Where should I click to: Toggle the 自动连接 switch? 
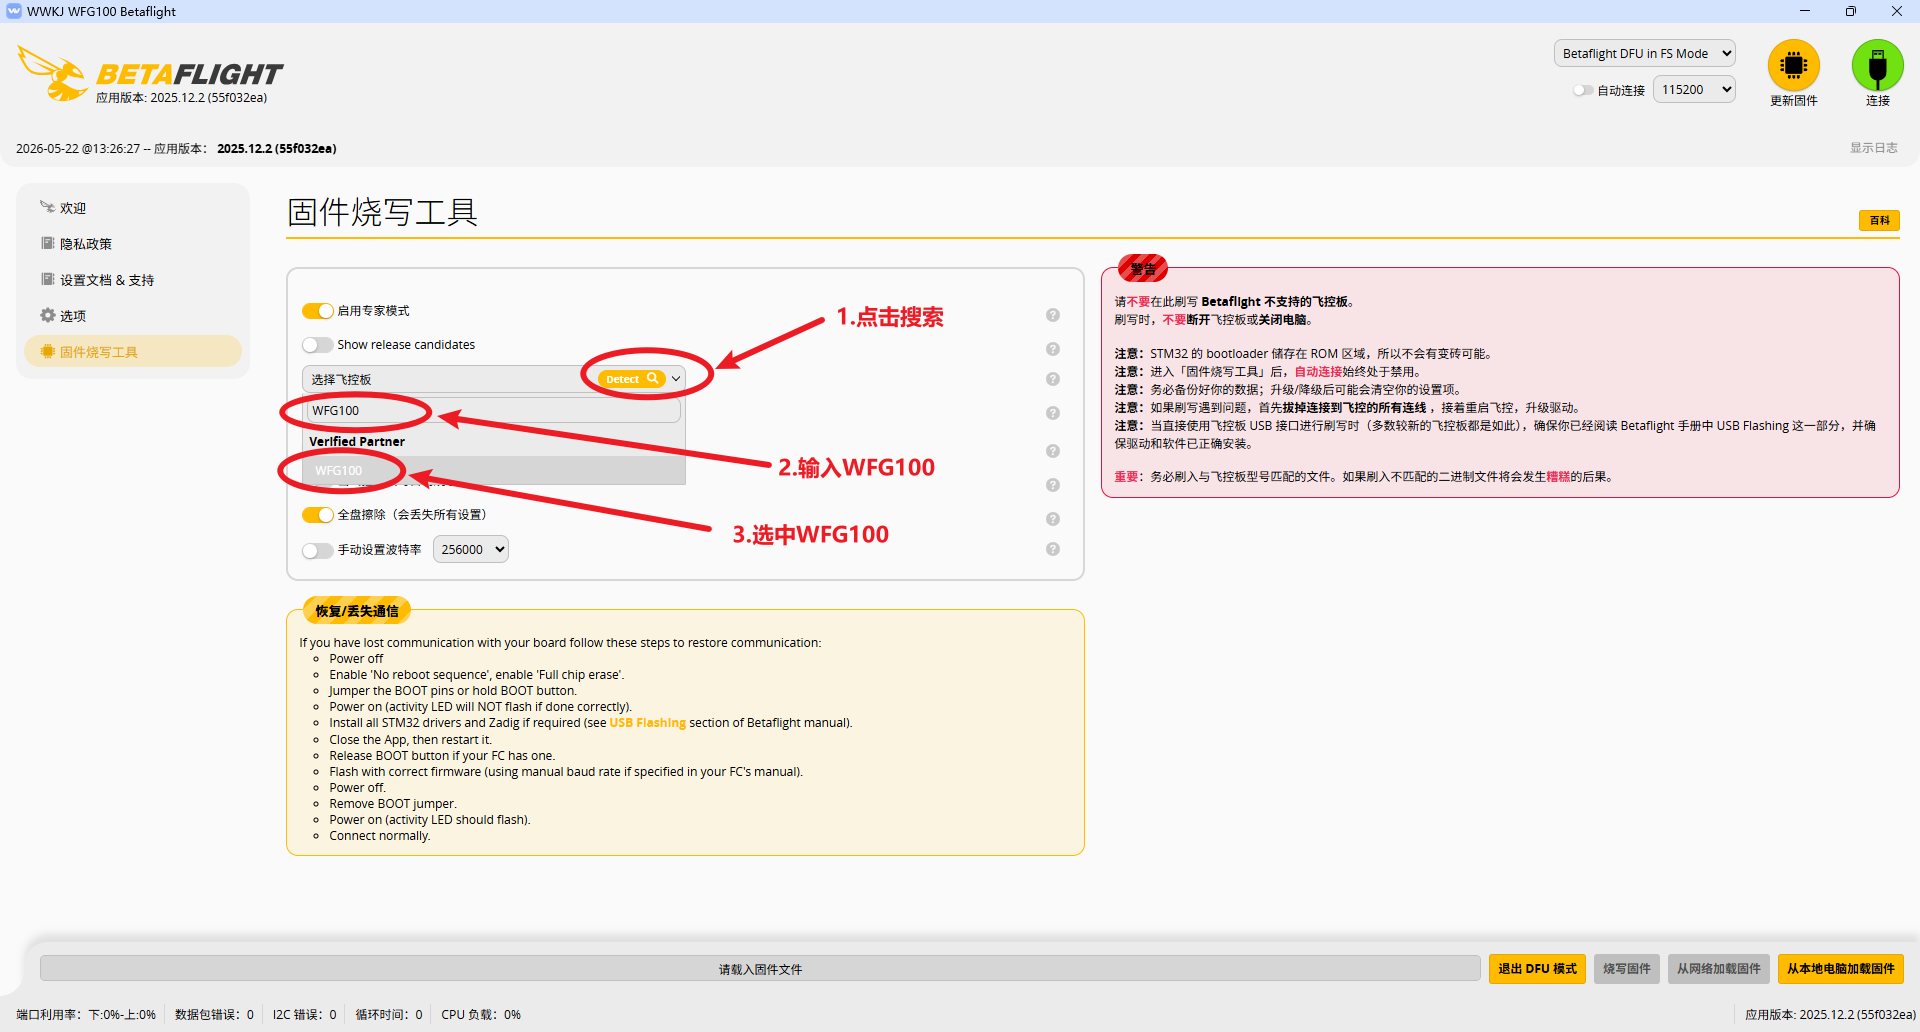click(1583, 90)
